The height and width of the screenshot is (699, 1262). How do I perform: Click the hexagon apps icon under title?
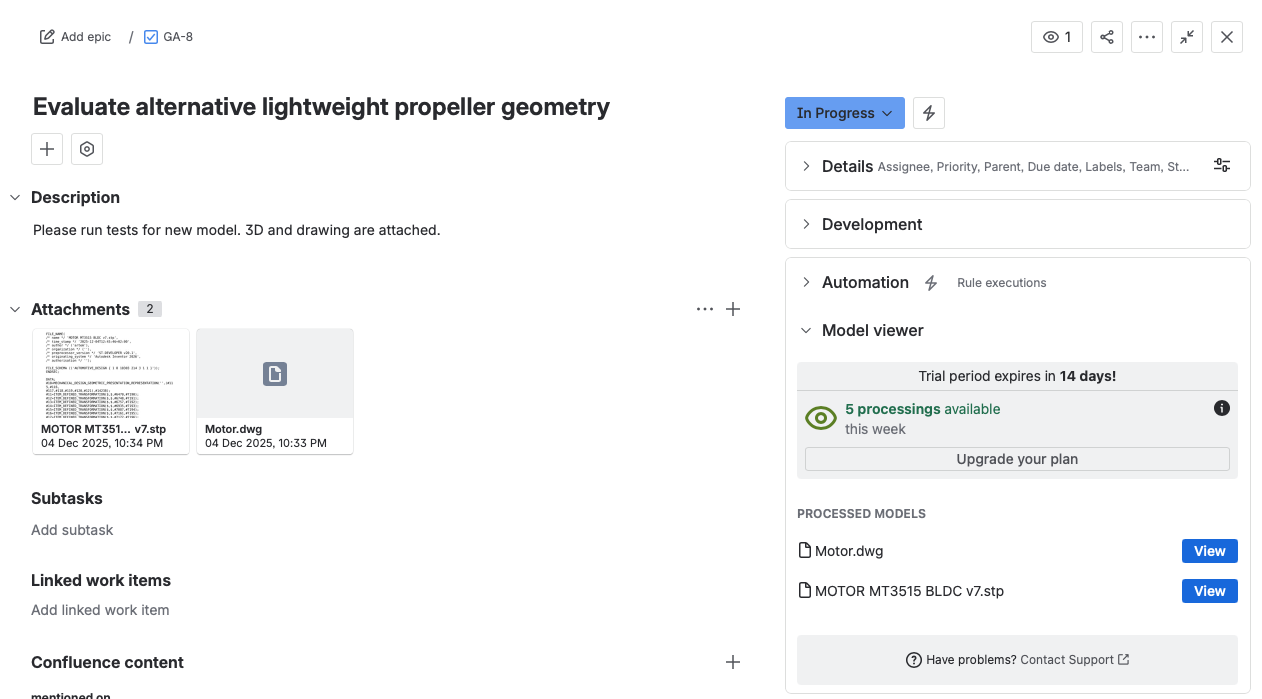click(87, 149)
